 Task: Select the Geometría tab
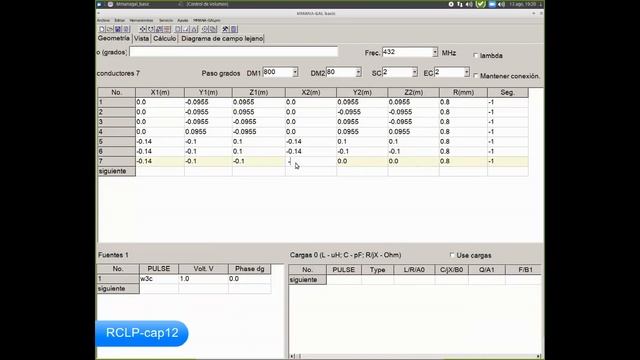(x=113, y=38)
